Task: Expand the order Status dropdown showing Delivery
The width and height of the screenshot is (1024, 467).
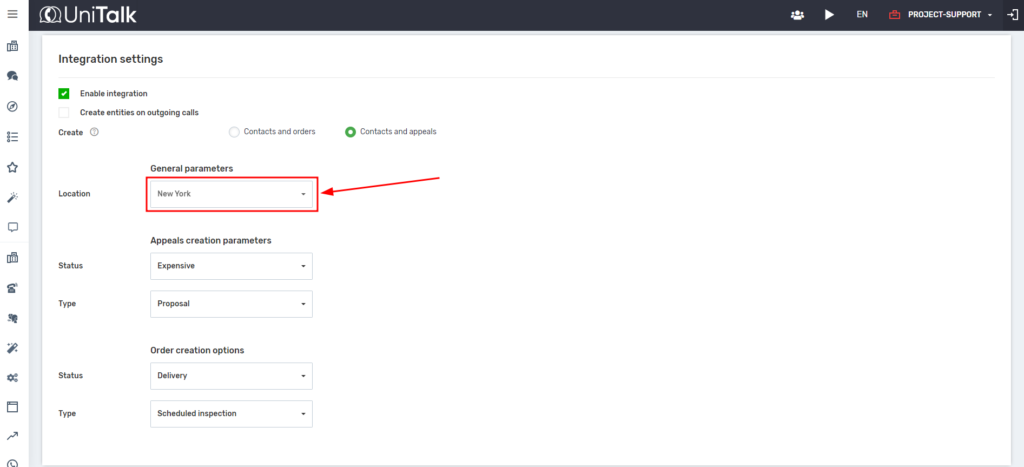Action: [x=231, y=376]
